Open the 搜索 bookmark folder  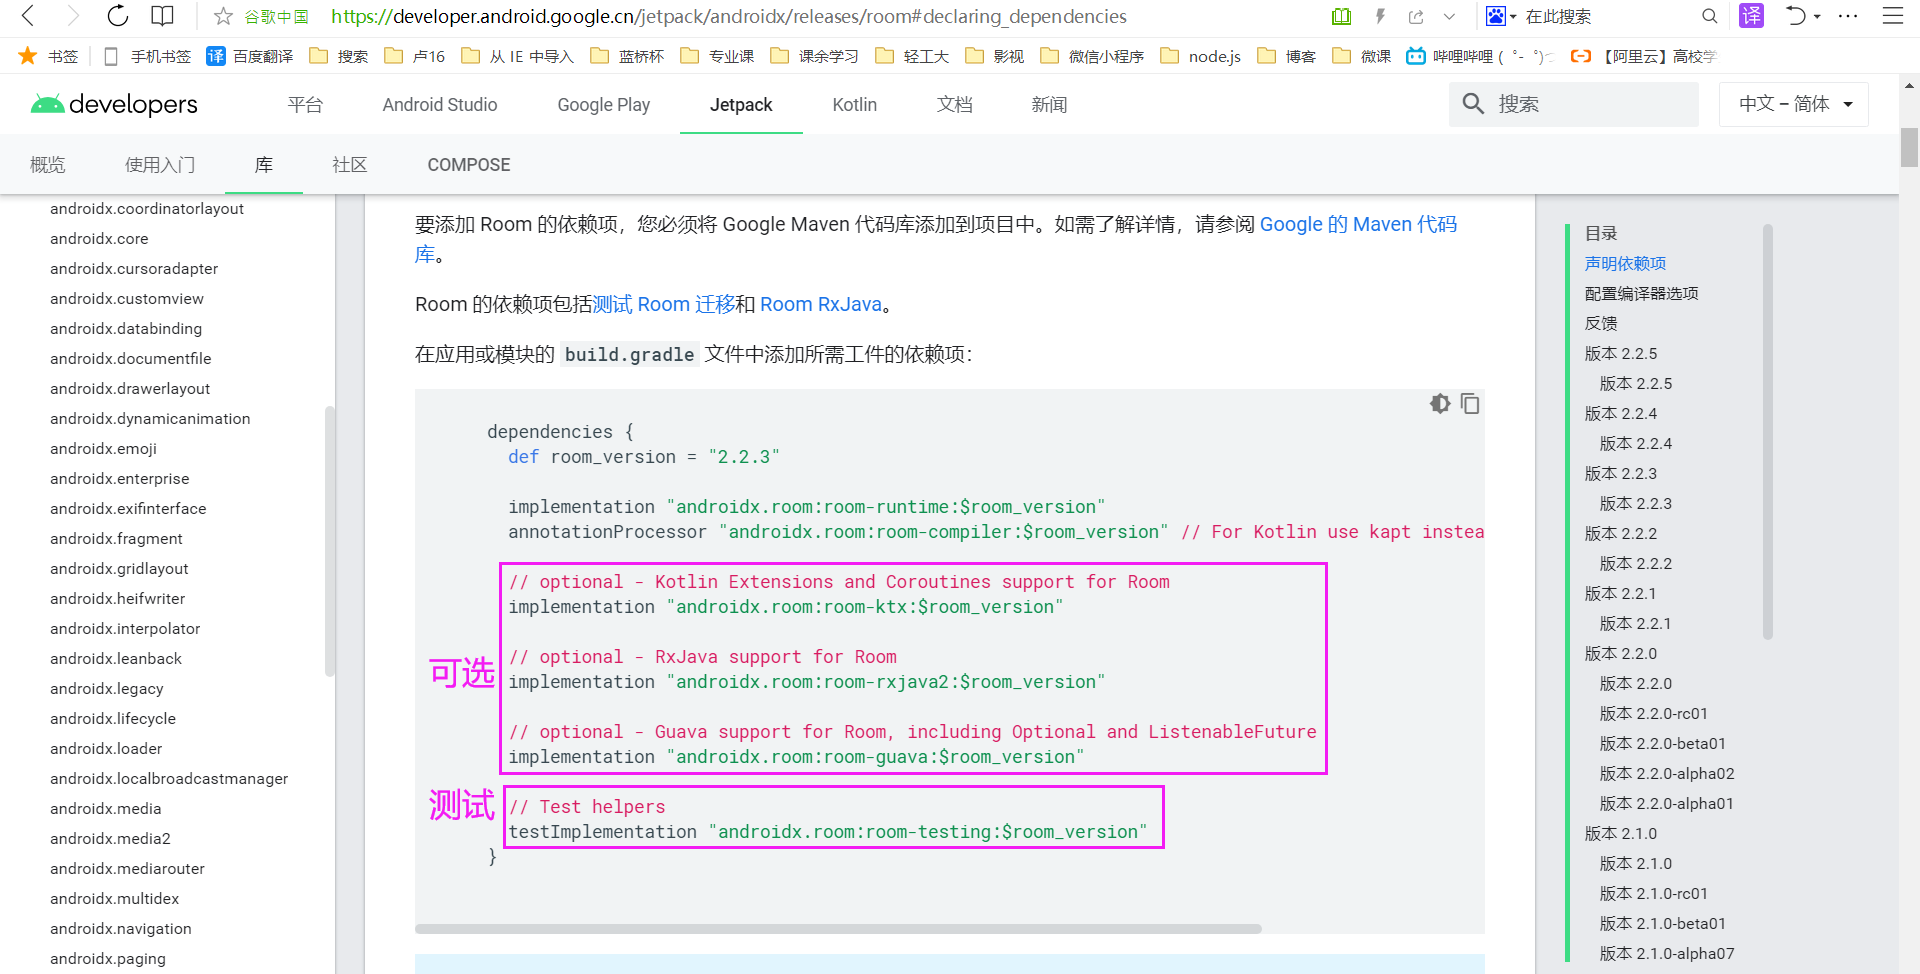tap(339, 56)
